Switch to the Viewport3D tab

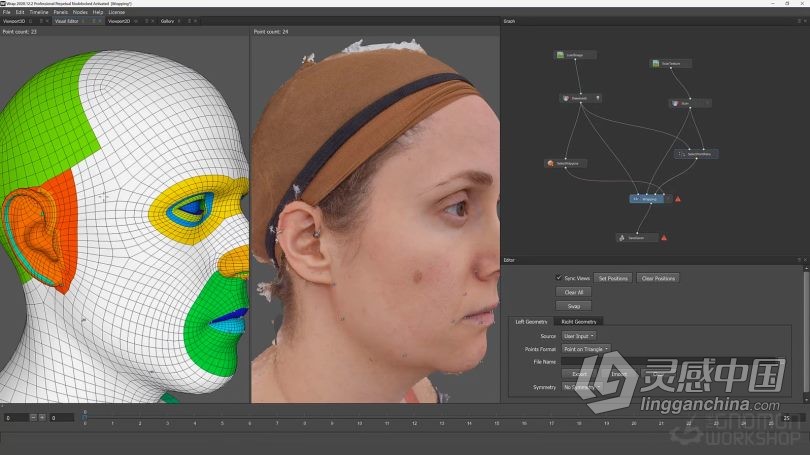14,21
